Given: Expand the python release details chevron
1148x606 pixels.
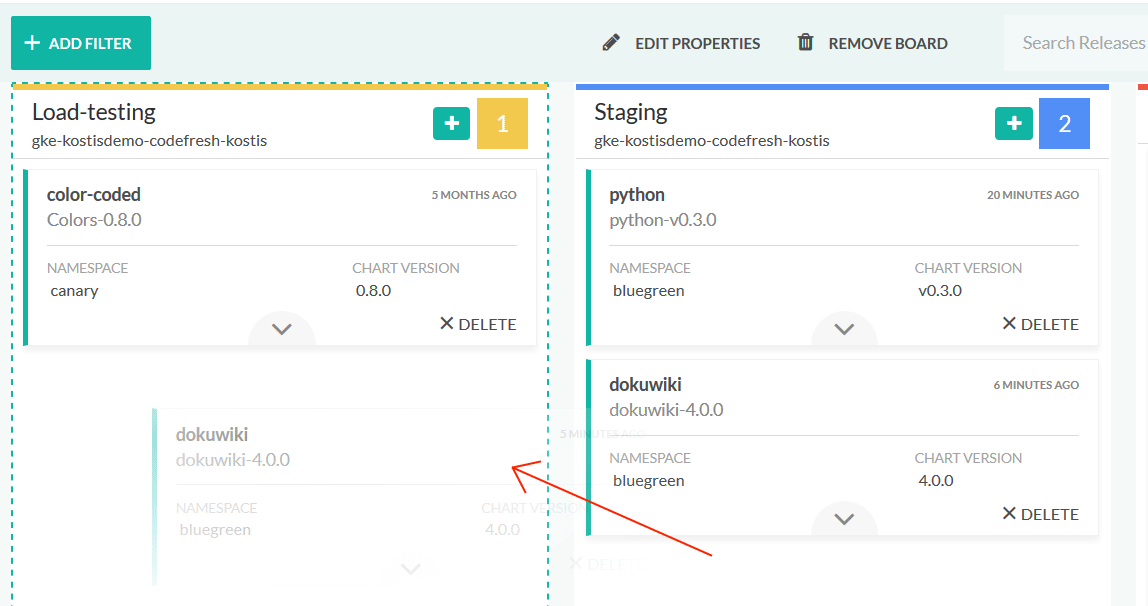Looking at the screenshot, I should click(844, 329).
